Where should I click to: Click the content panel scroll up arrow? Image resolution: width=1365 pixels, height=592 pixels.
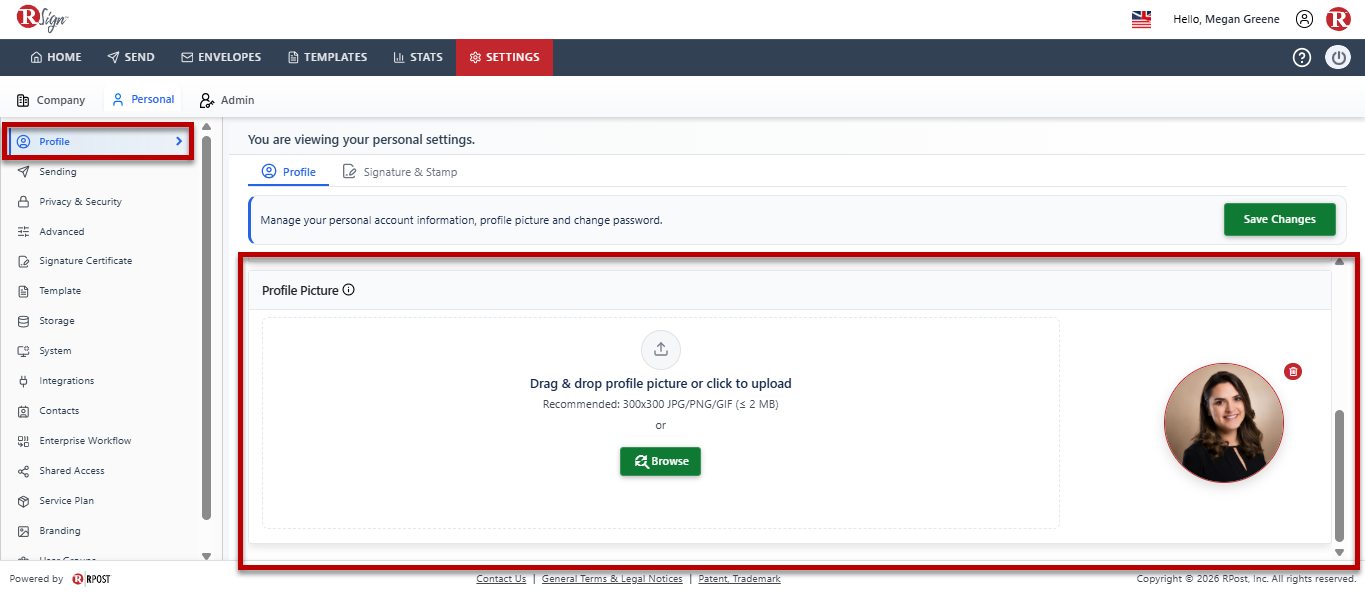point(1339,262)
